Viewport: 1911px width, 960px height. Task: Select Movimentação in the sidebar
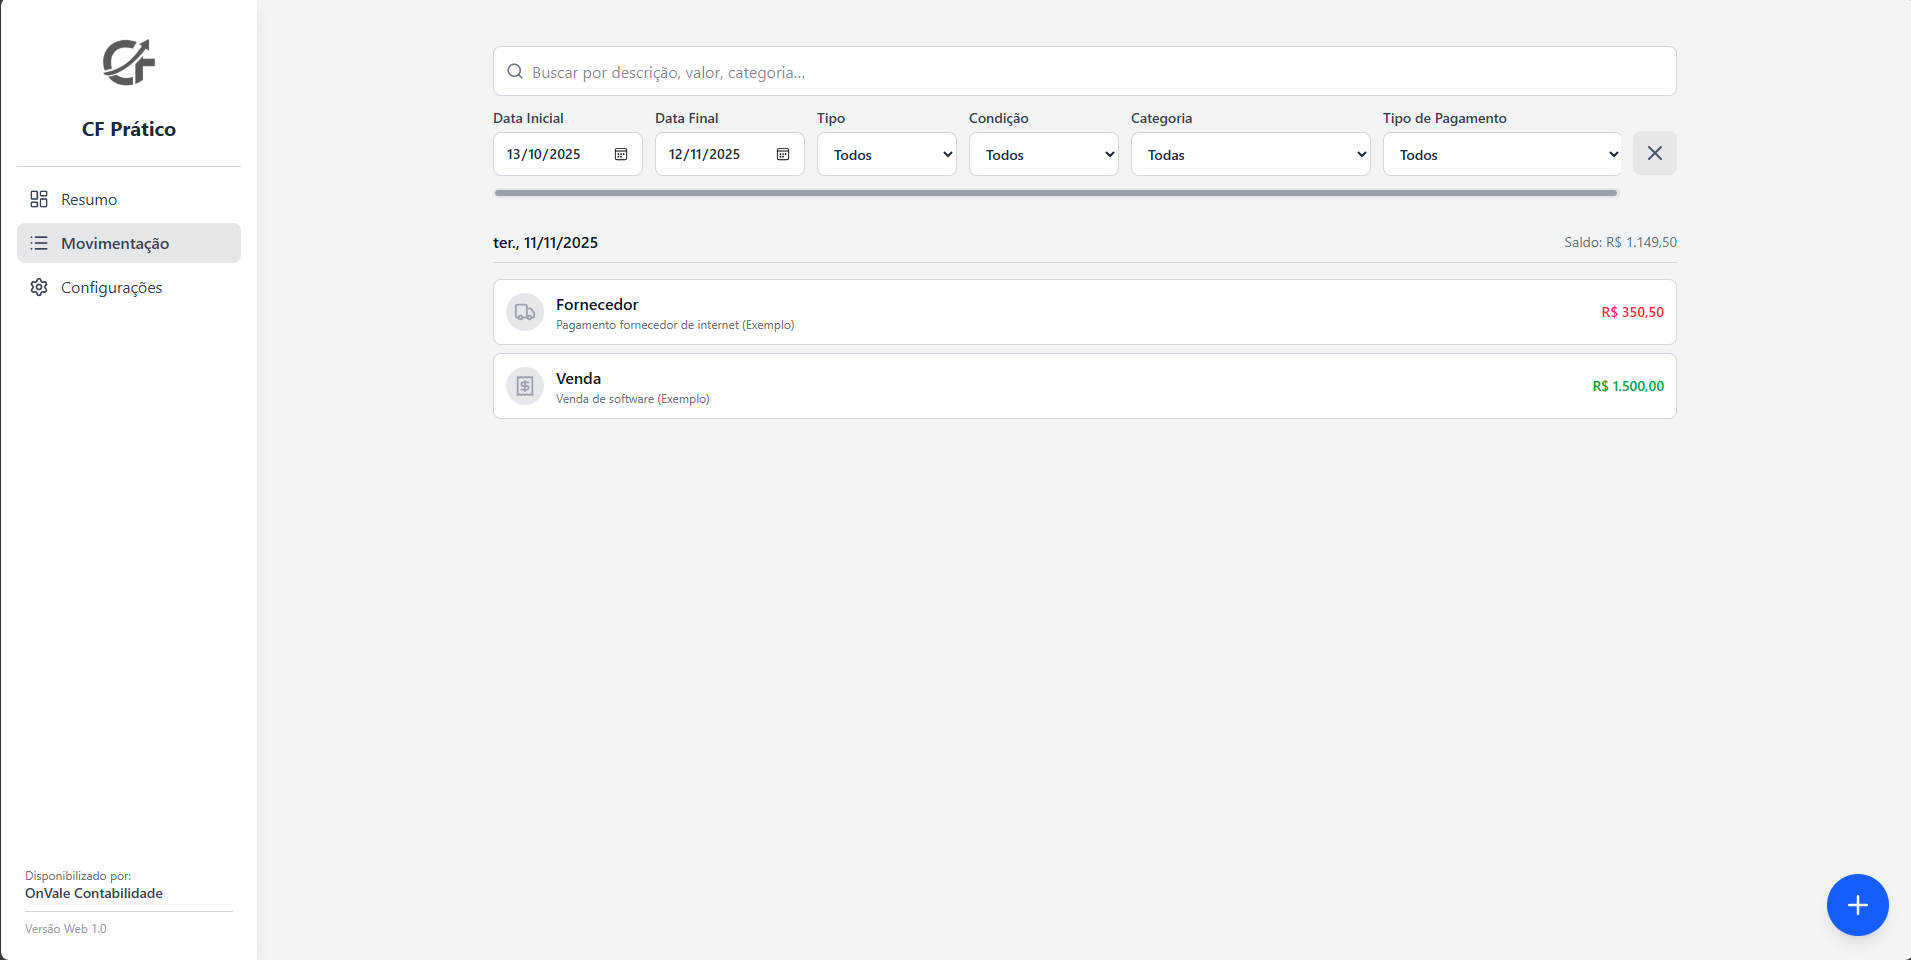point(115,243)
